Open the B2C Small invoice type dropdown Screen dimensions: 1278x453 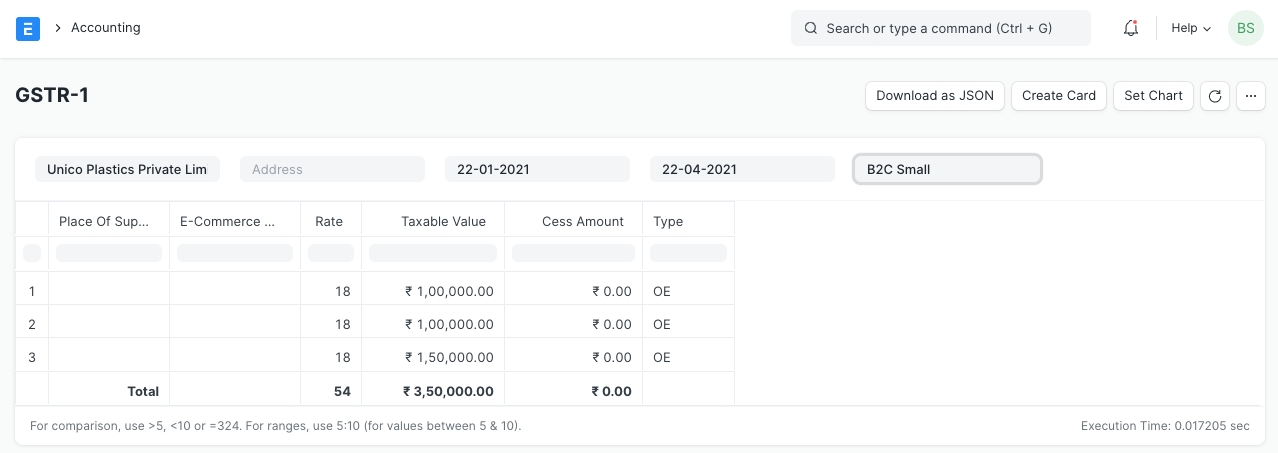(946, 169)
